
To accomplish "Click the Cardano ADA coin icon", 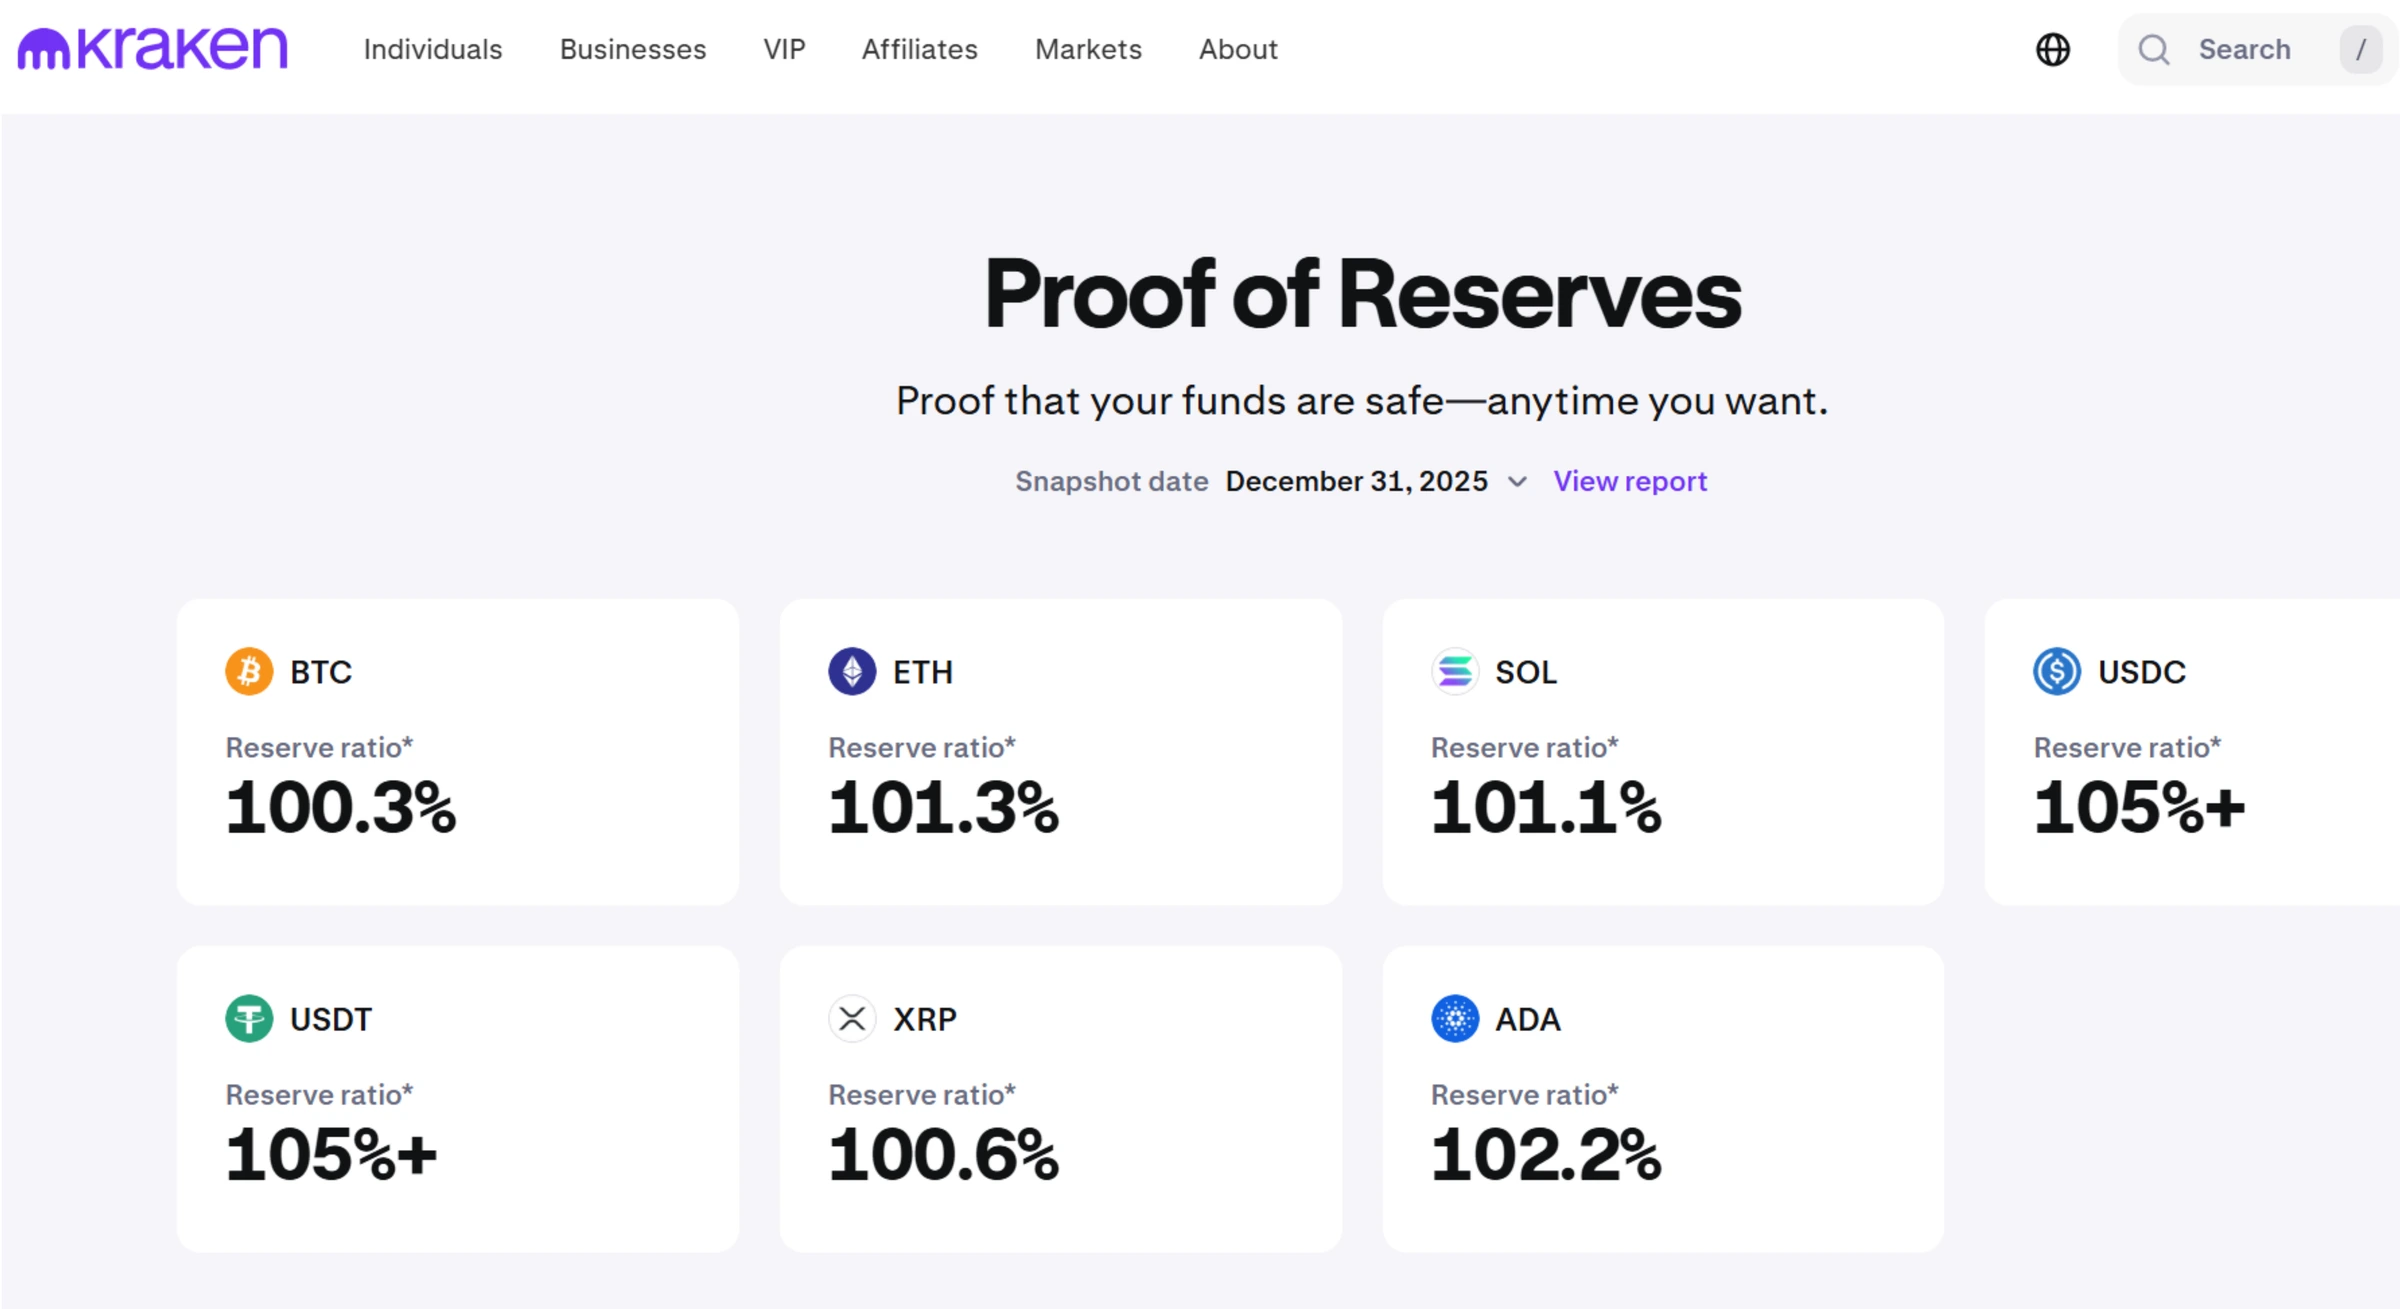I will (1456, 1018).
